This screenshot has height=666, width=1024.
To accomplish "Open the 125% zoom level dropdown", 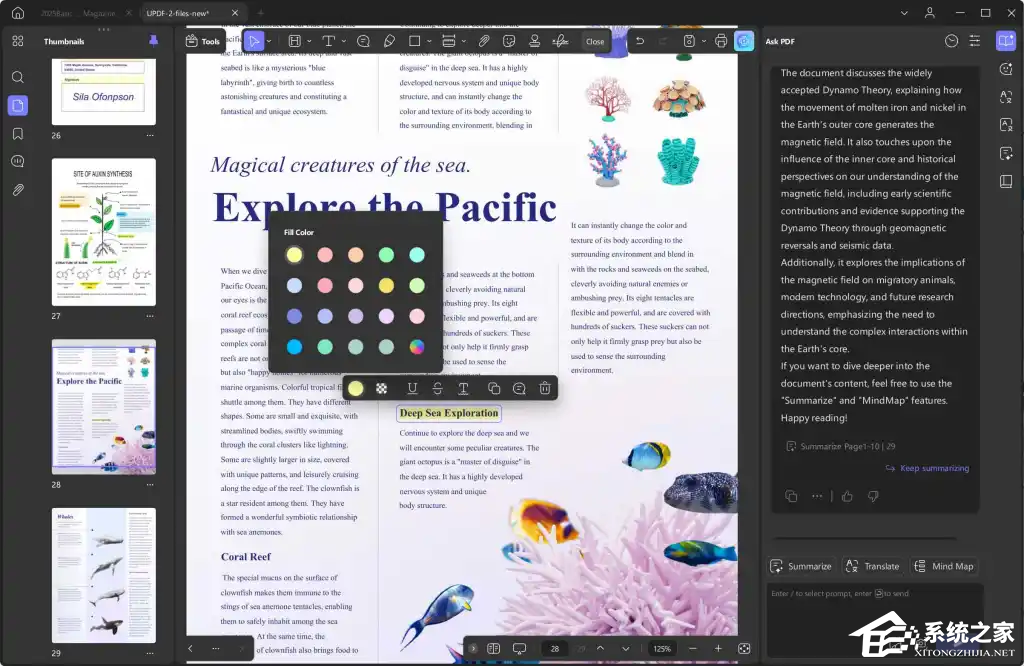I will pos(662,649).
